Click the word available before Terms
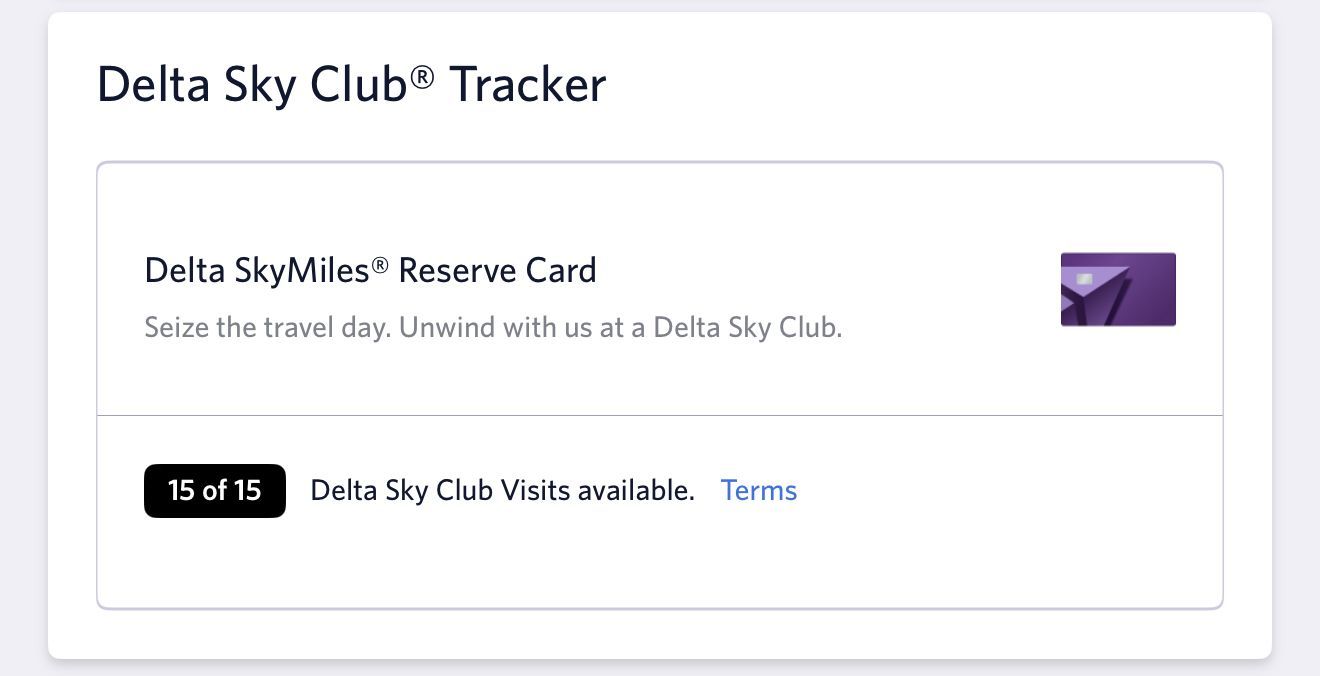 click(x=636, y=490)
